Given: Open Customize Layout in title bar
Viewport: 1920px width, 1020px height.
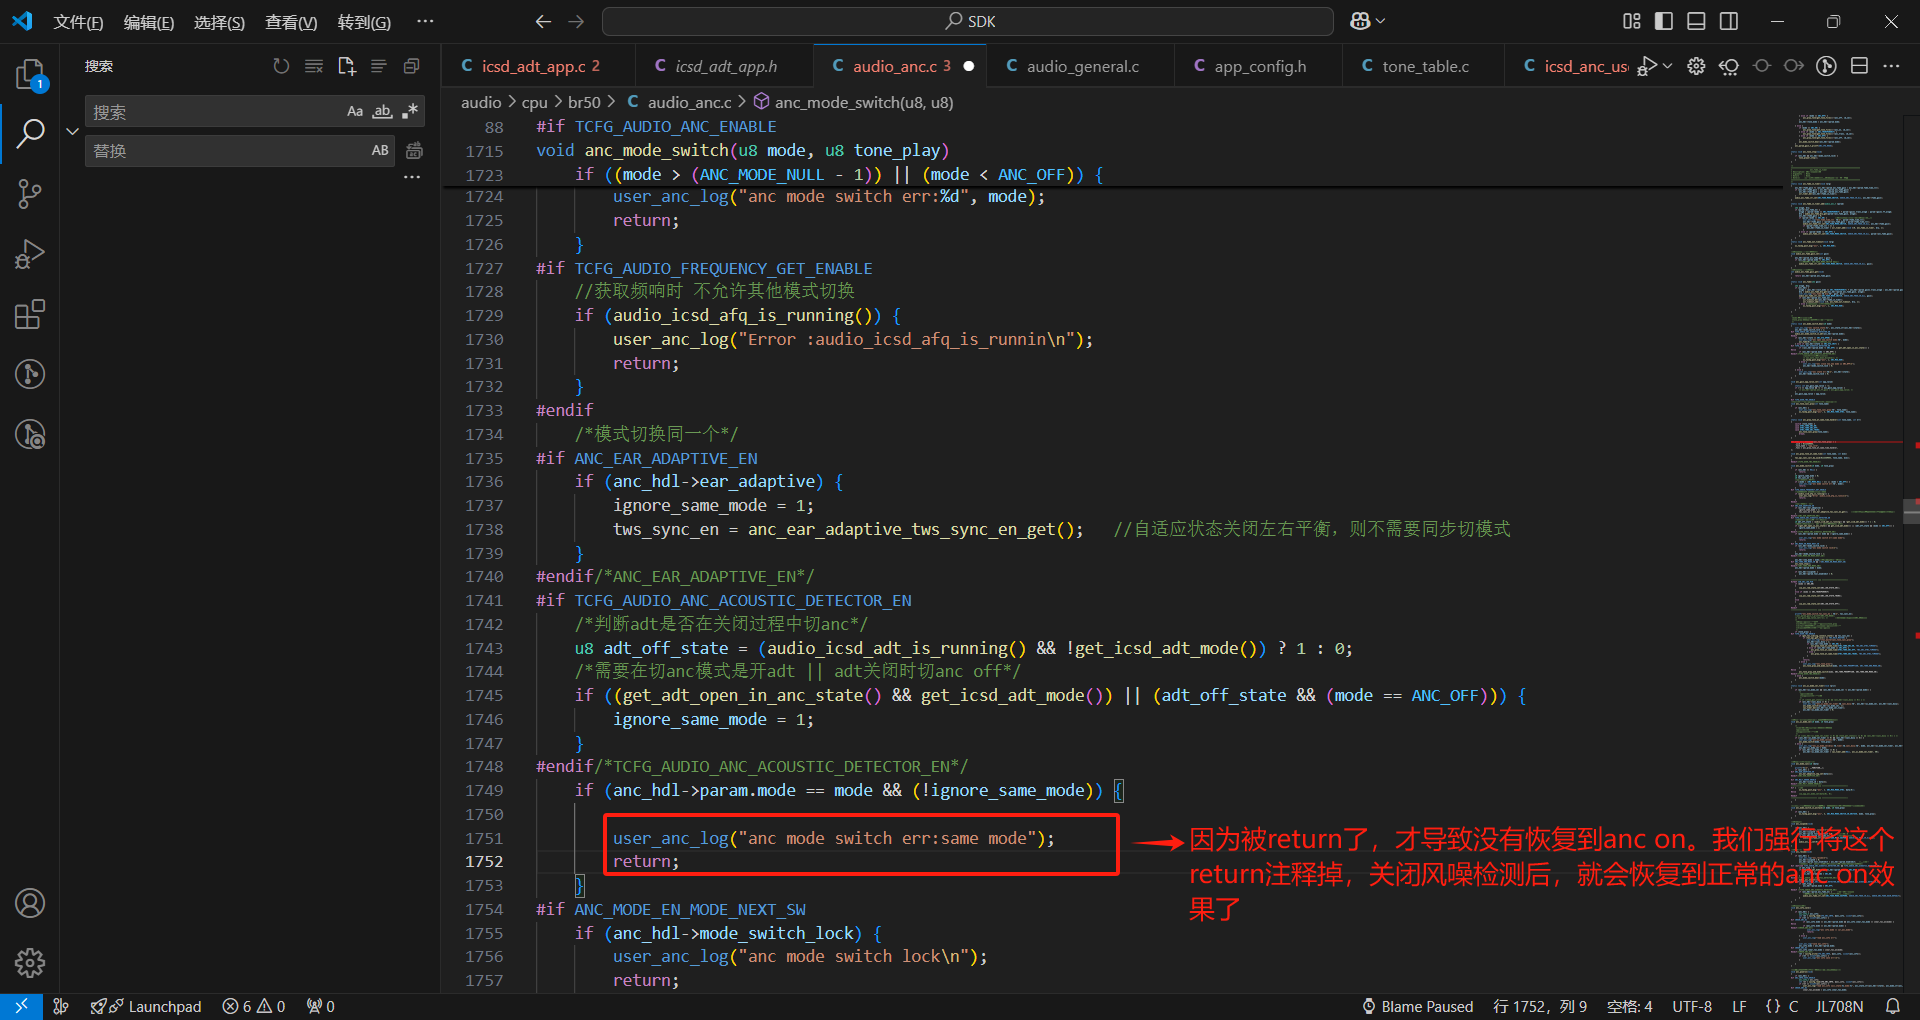Looking at the screenshot, I should click(x=1632, y=21).
